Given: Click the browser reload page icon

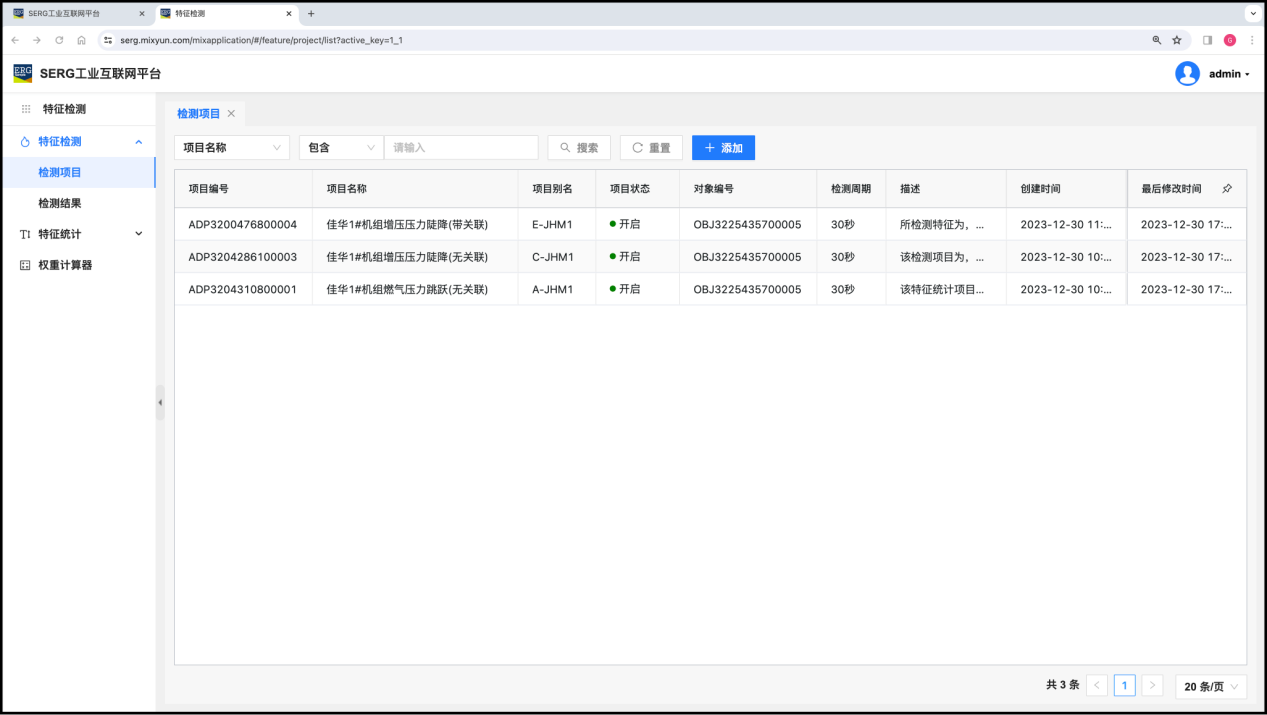Looking at the screenshot, I should pyautogui.click(x=59, y=40).
